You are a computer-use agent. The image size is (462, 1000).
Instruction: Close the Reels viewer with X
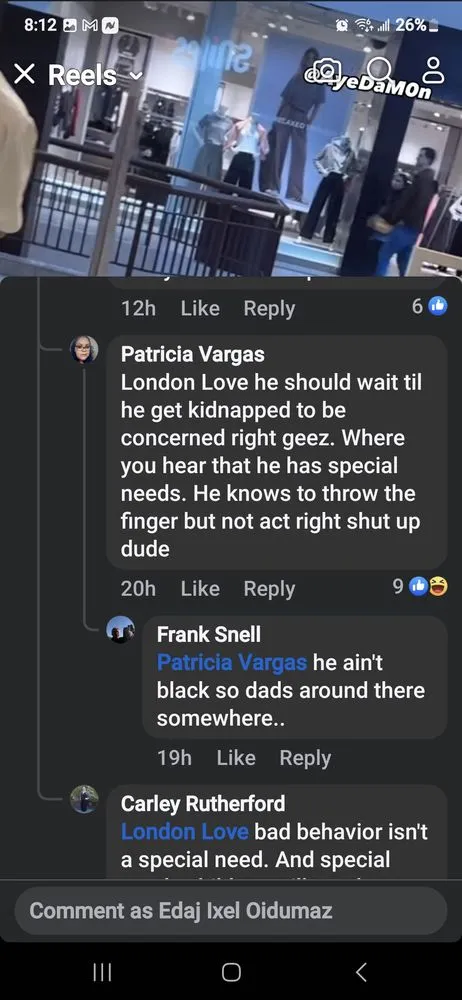coord(24,75)
